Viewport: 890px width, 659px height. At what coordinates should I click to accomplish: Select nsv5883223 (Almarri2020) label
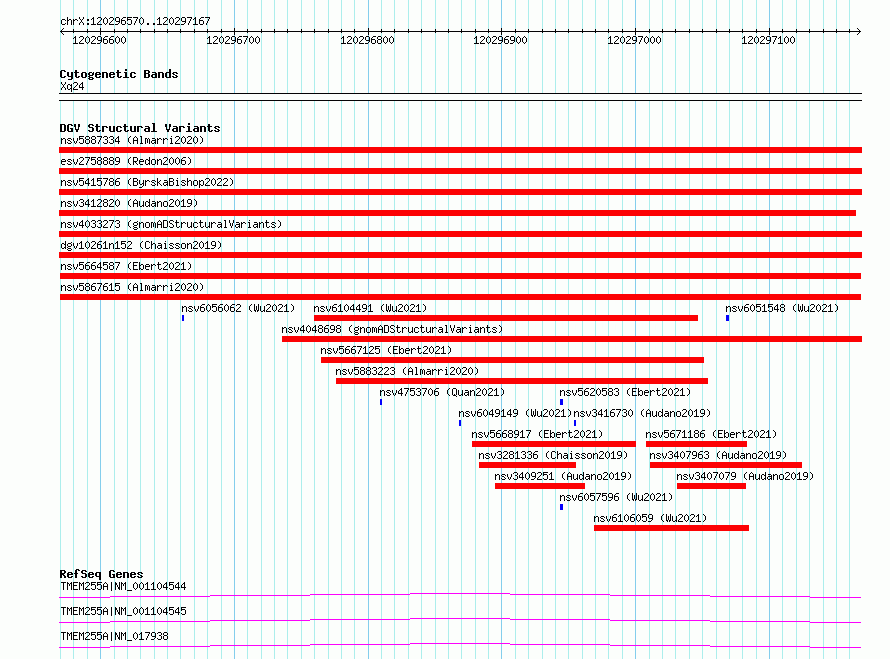pos(407,371)
